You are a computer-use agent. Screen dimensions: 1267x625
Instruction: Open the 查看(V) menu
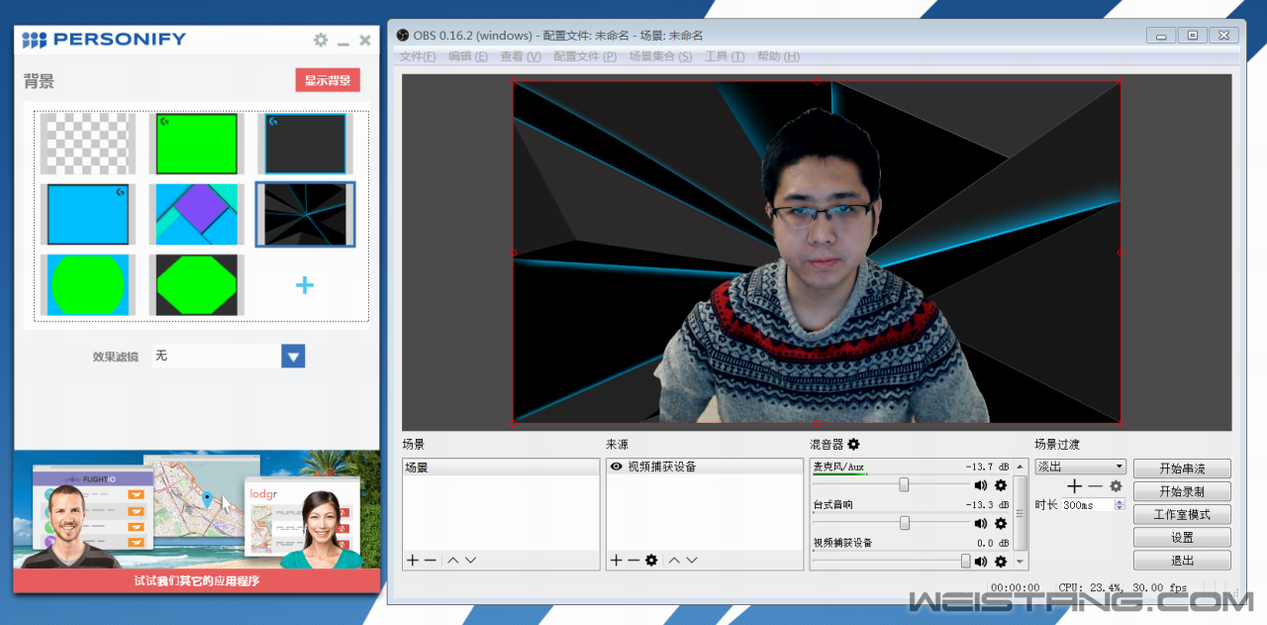coord(520,56)
